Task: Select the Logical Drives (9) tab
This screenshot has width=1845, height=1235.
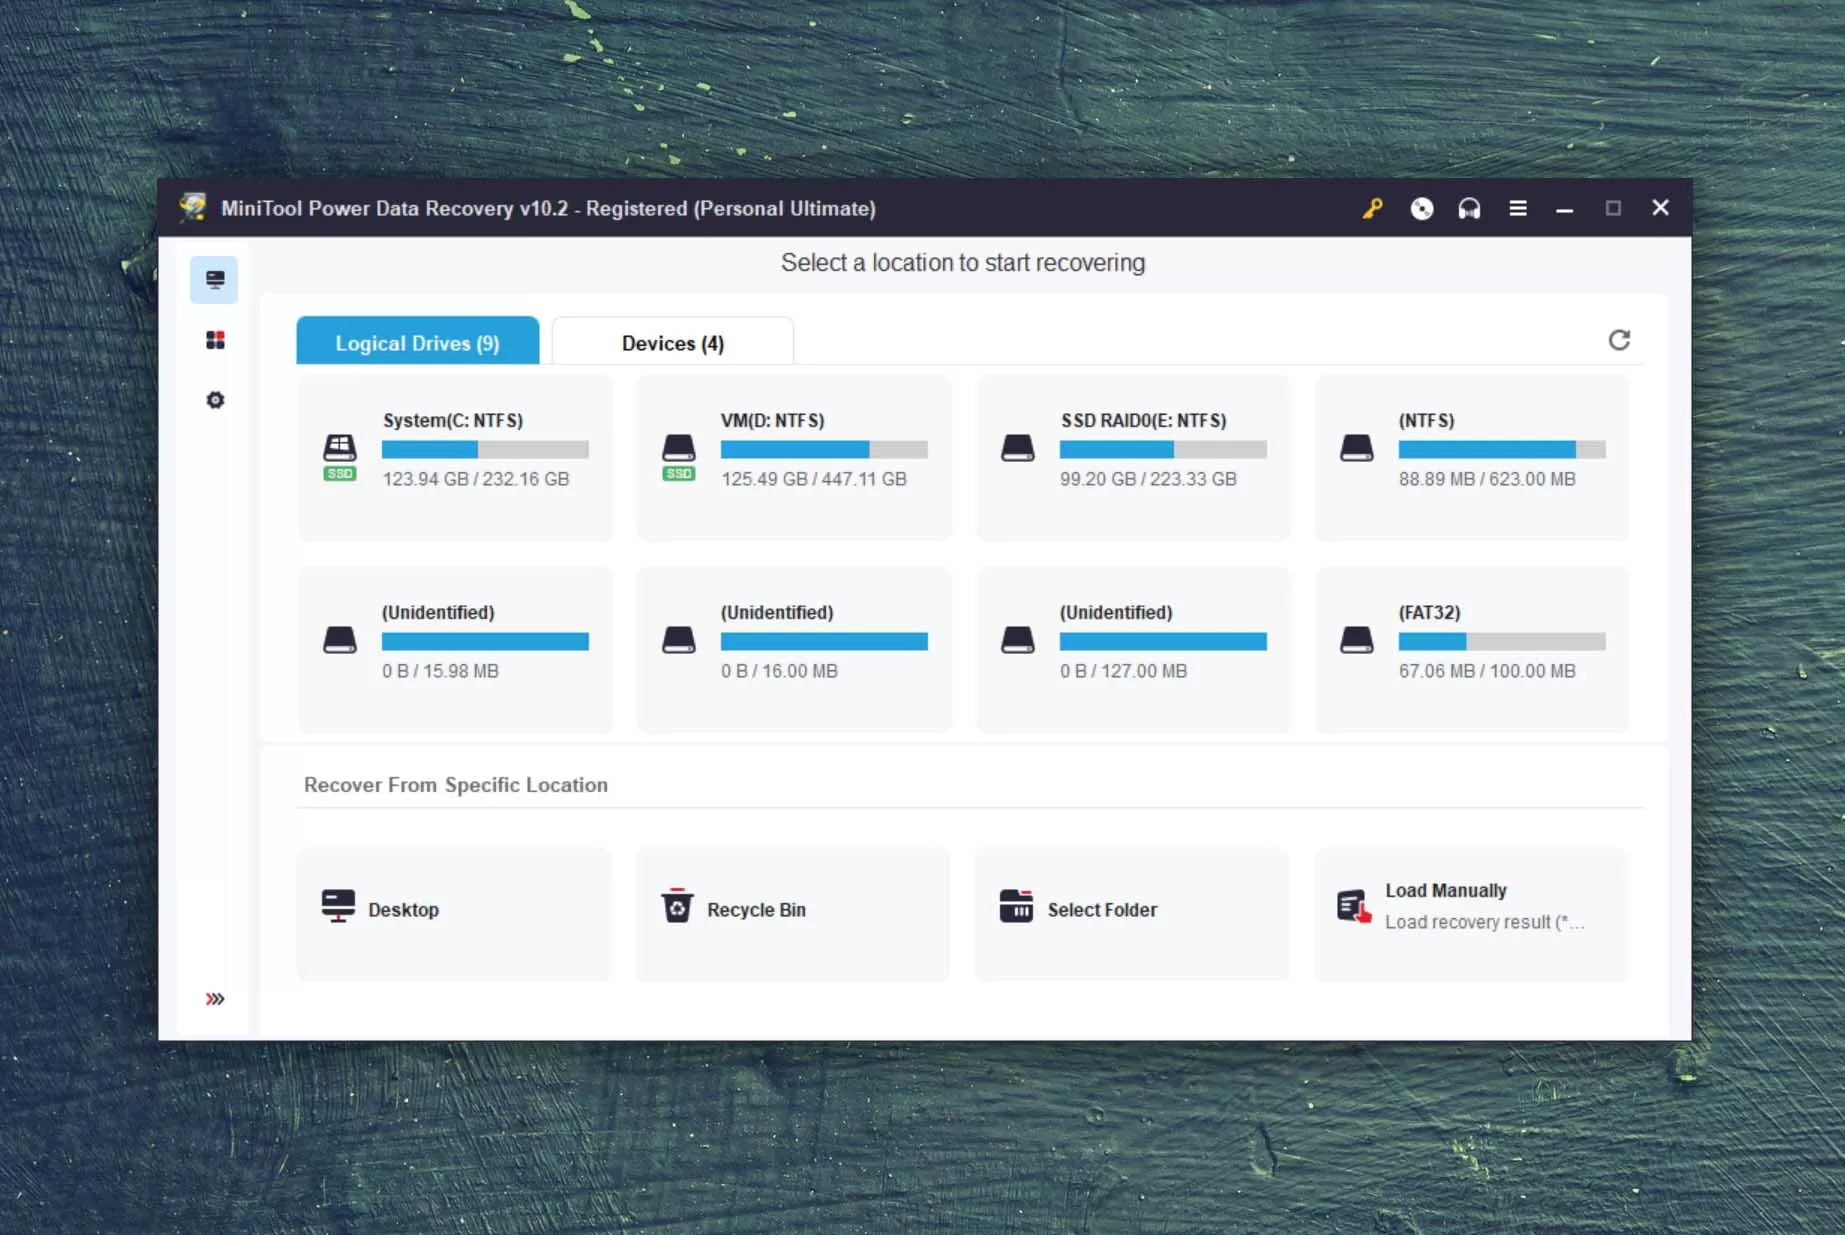Action: 418,342
